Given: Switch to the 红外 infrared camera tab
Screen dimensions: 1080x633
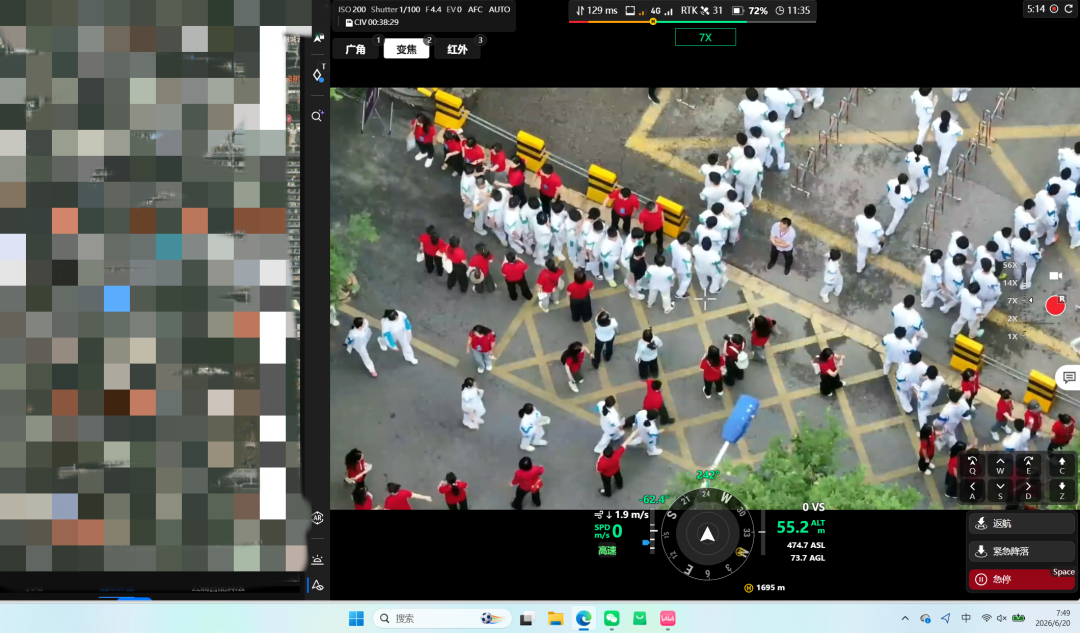Looking at the screenshot, I should pos(457,49).
